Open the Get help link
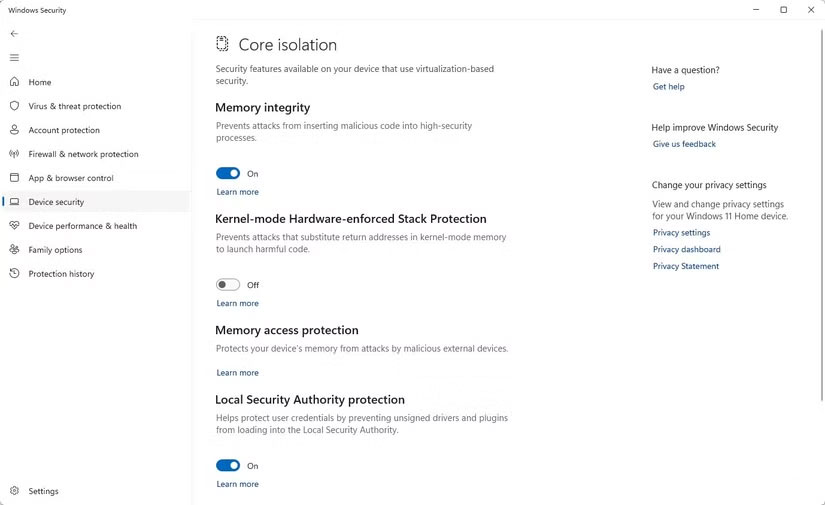 pyautogui.click(x=668, y=87)
